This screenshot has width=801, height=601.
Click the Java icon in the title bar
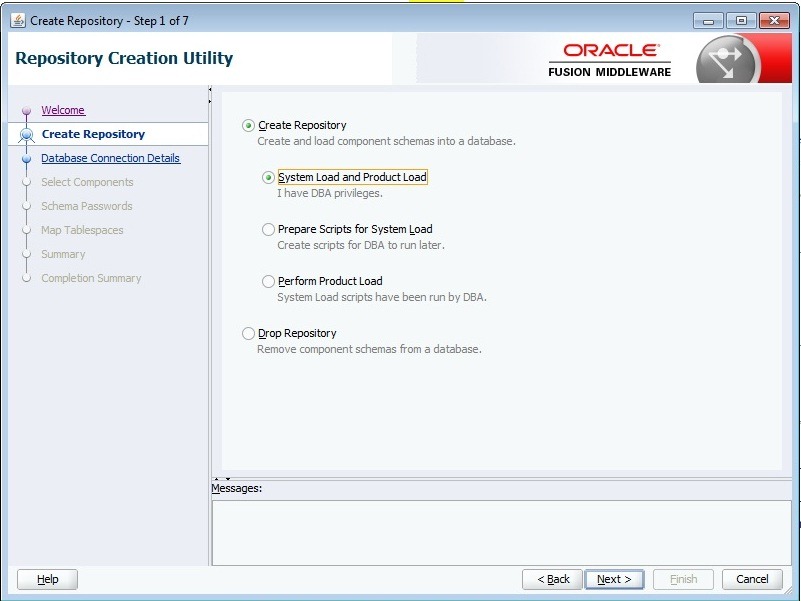[18, 20]
